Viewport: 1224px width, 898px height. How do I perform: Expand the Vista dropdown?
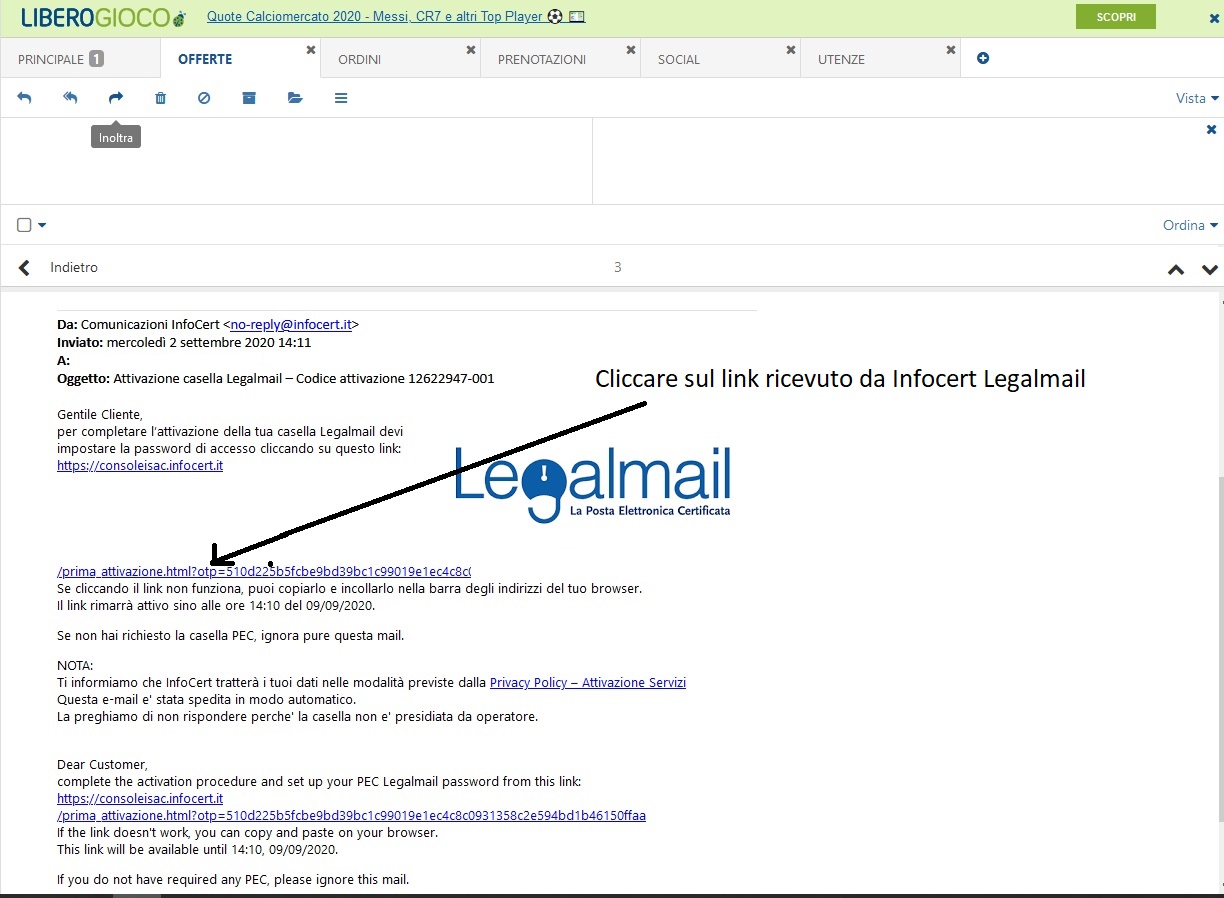click(1197, 98)
